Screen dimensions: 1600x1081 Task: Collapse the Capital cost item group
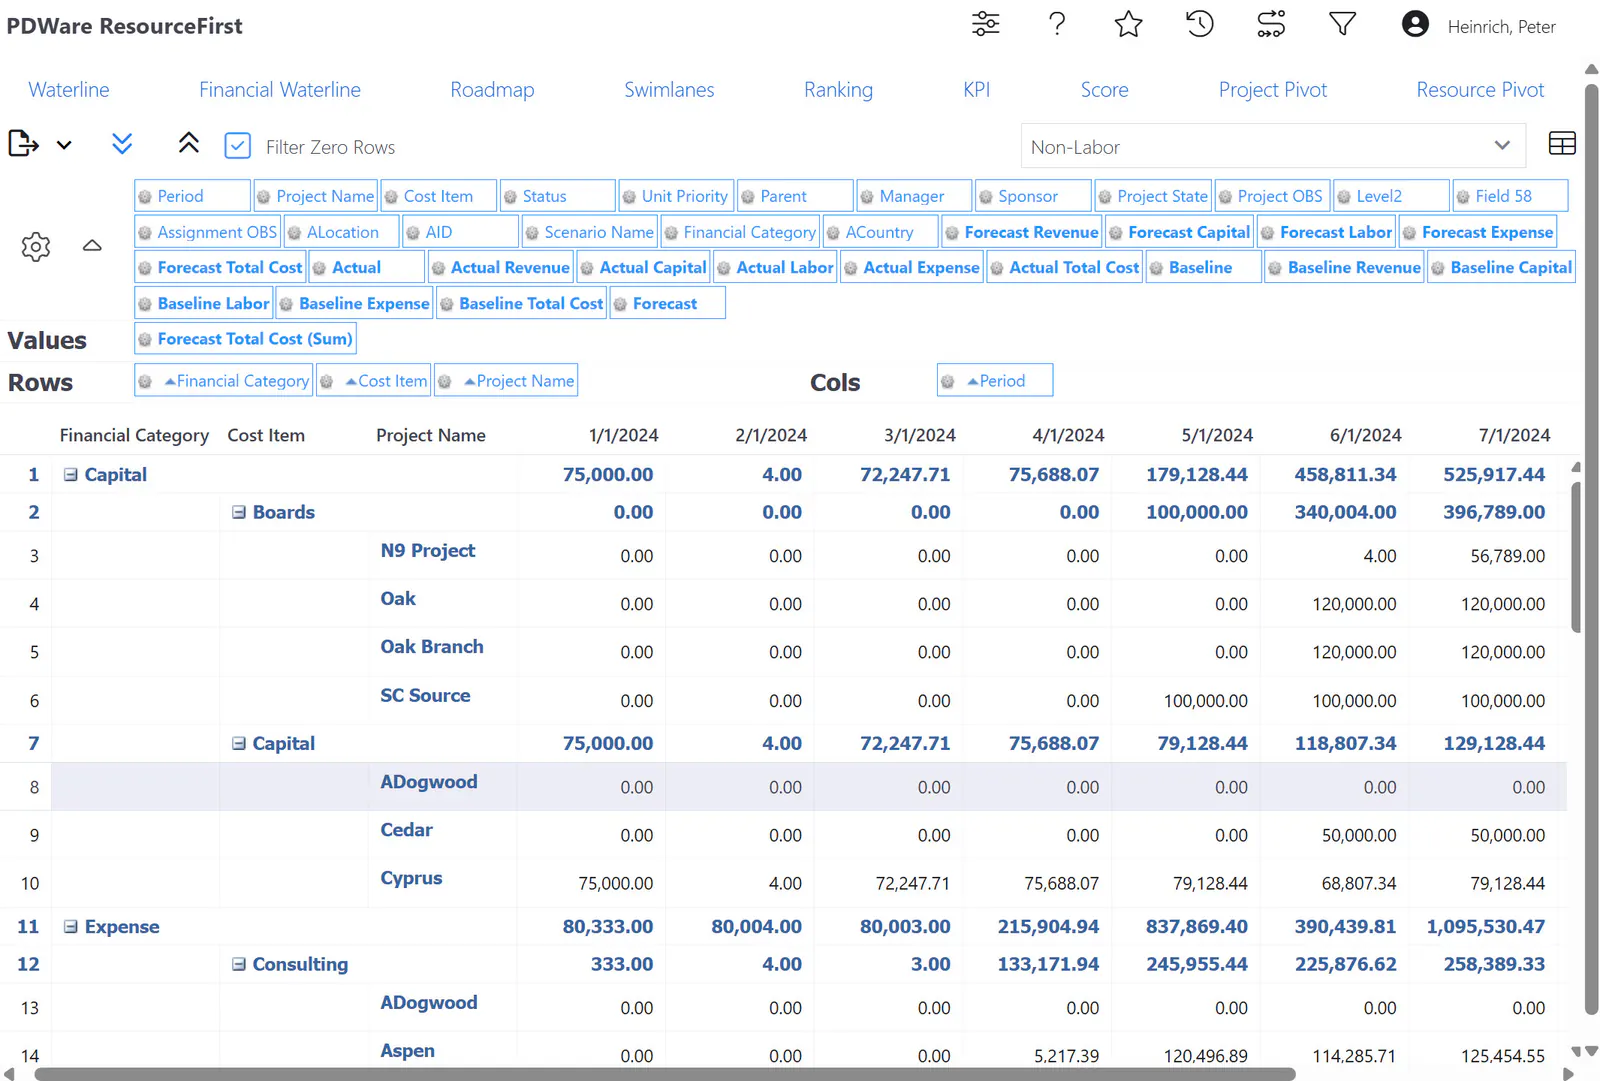point(239,743)
